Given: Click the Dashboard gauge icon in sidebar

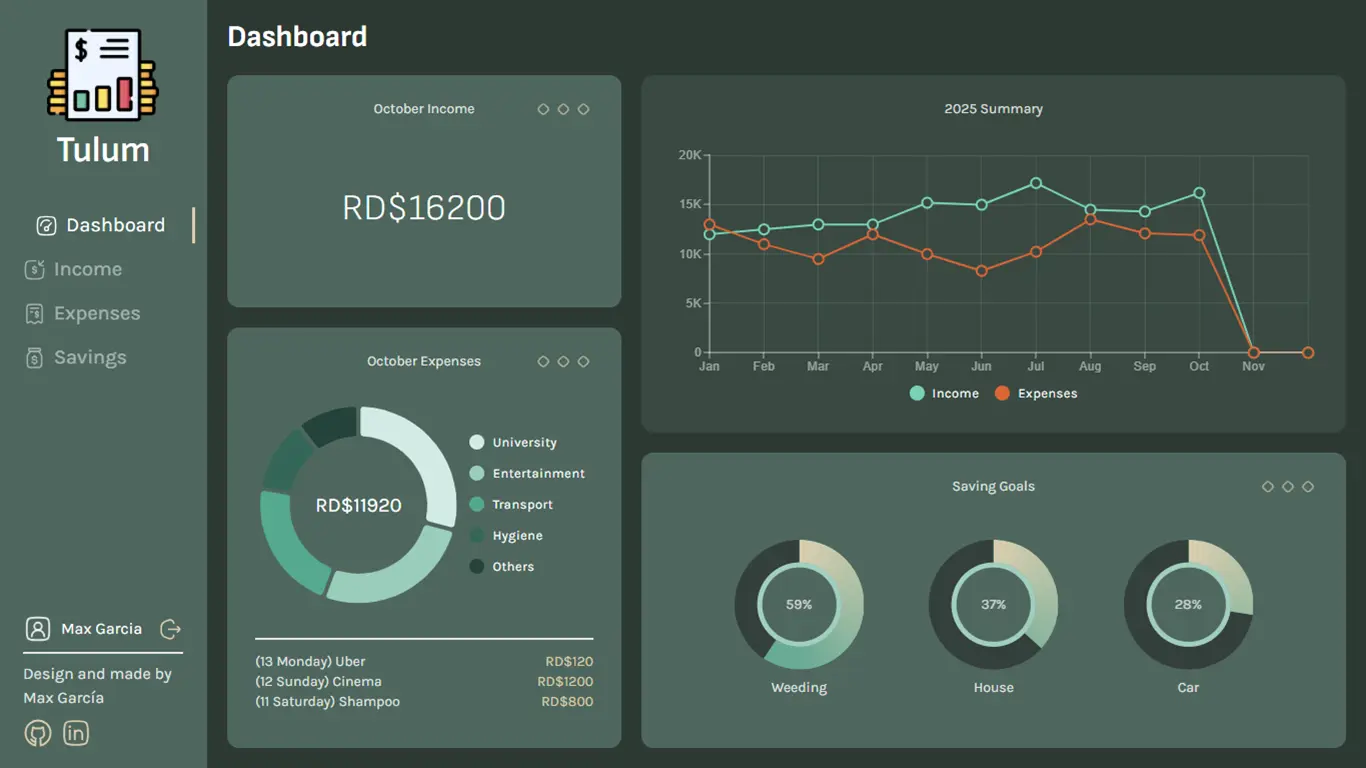Looking at the screenshot, I should click(46, 226).
